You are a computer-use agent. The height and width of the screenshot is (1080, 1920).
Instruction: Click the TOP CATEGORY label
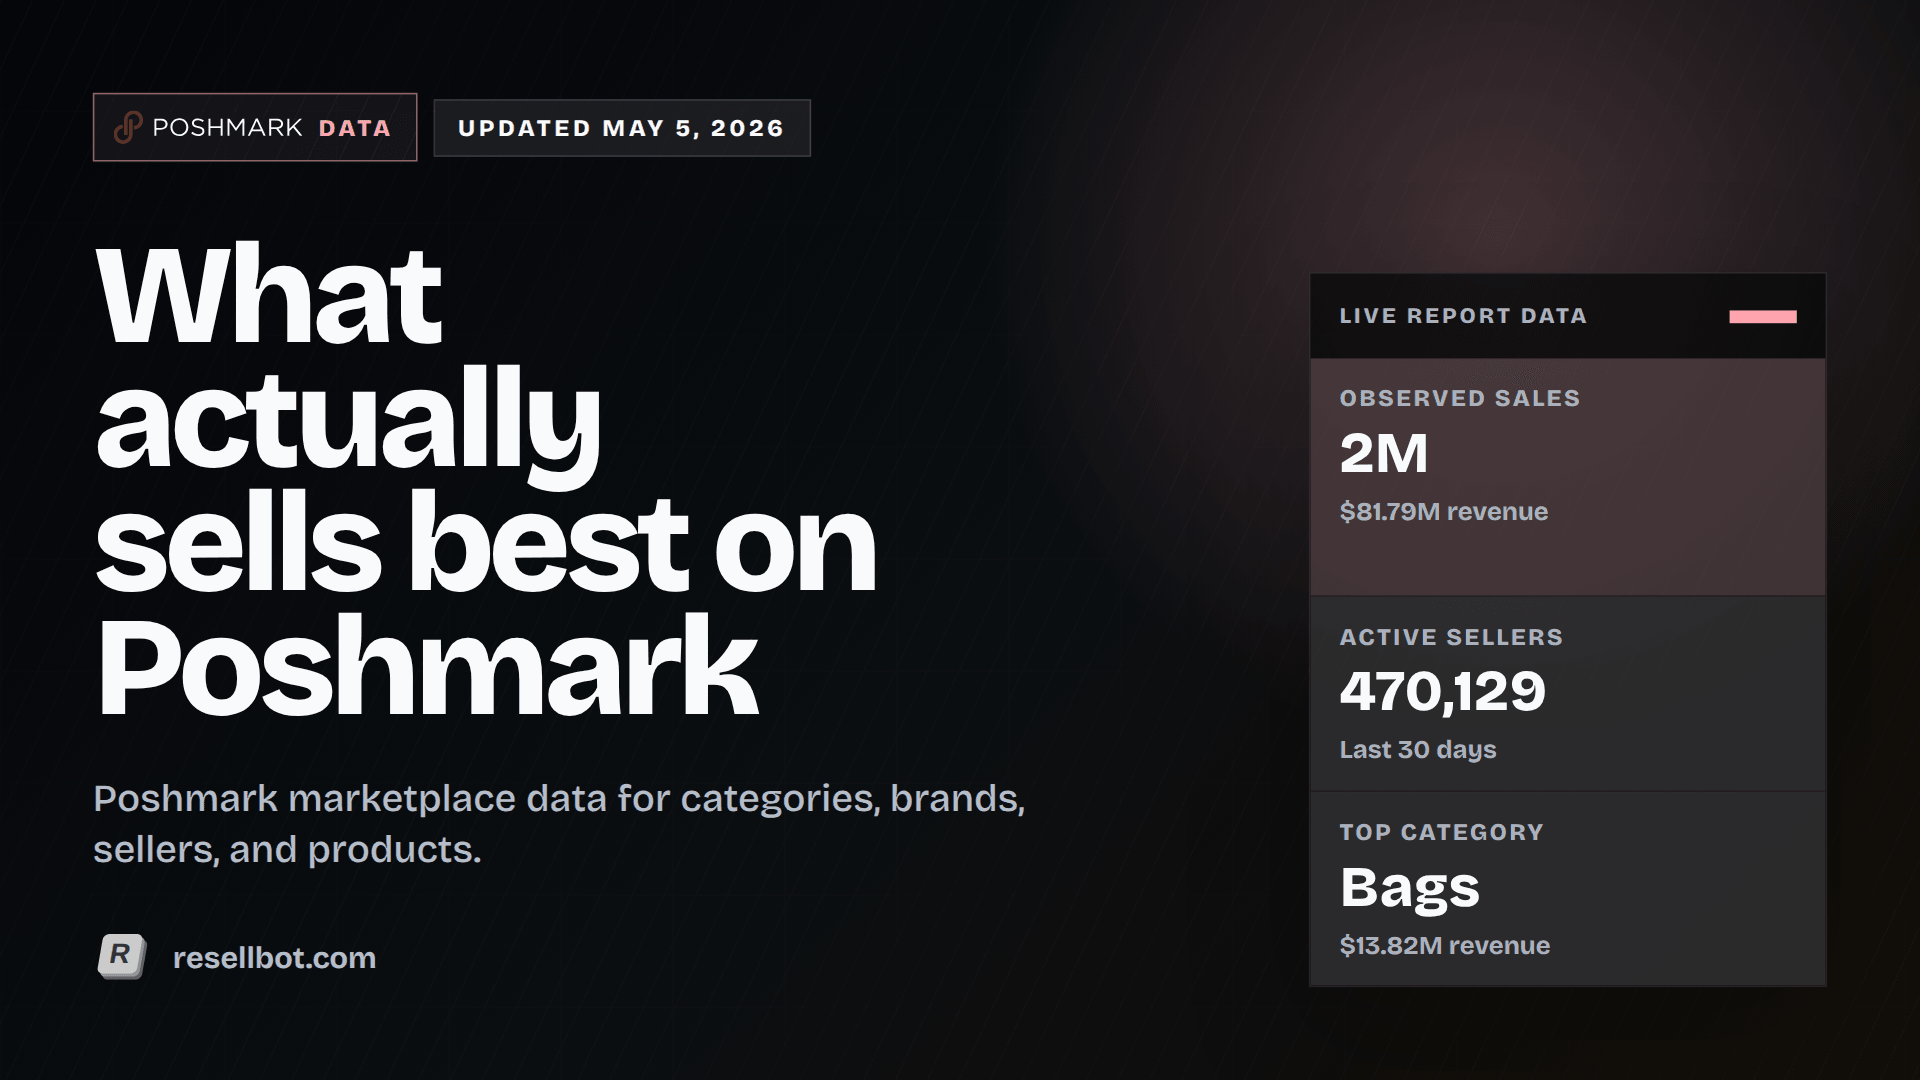pyautogui.click(x=1442, y=832)
